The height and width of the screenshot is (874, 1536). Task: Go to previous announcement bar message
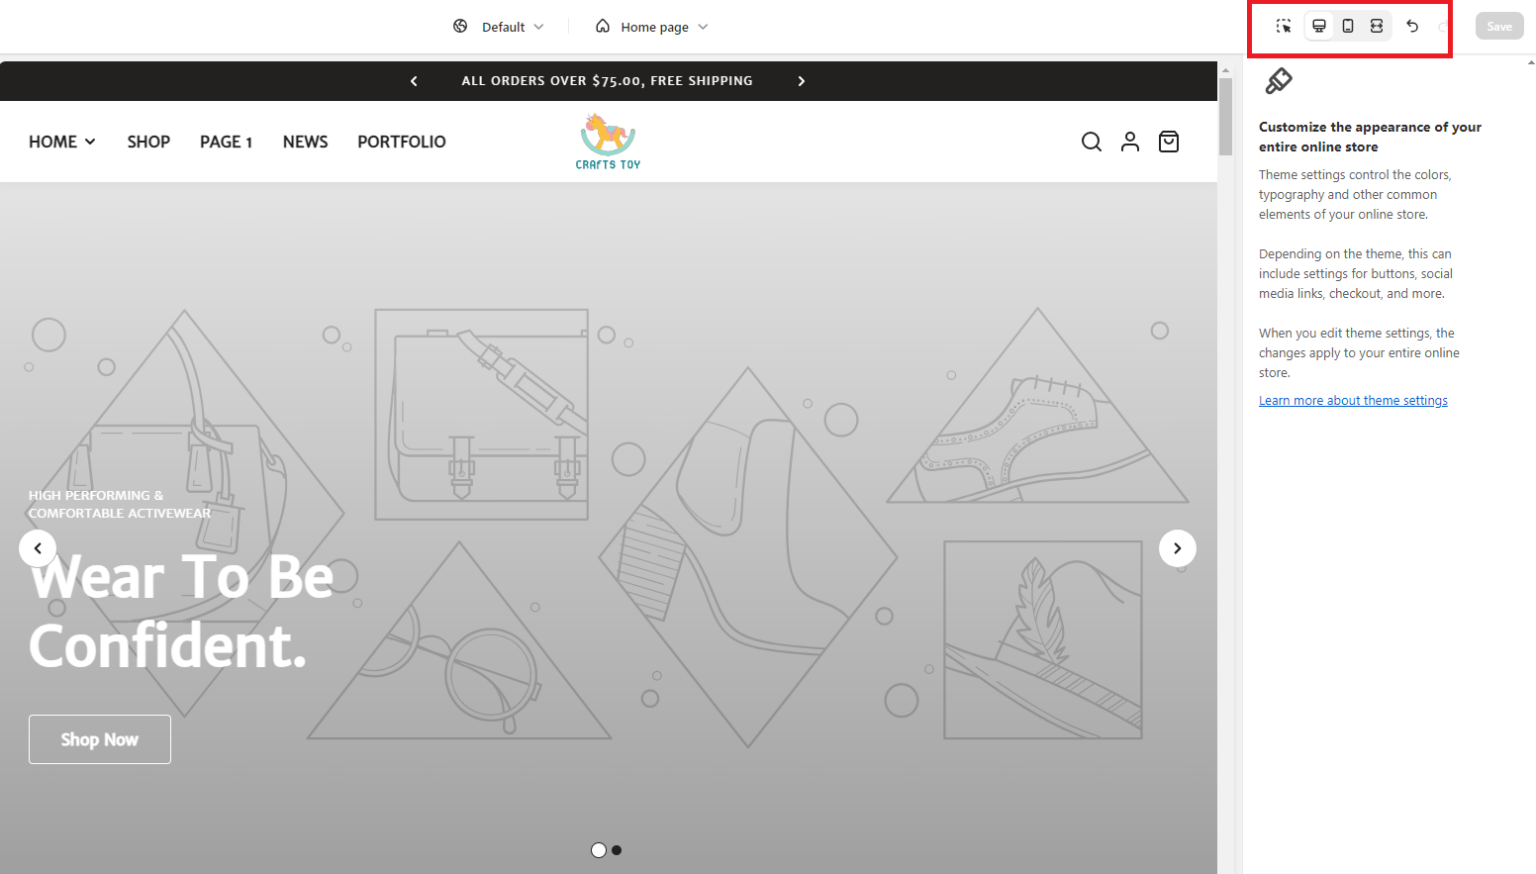click(414, 81)
